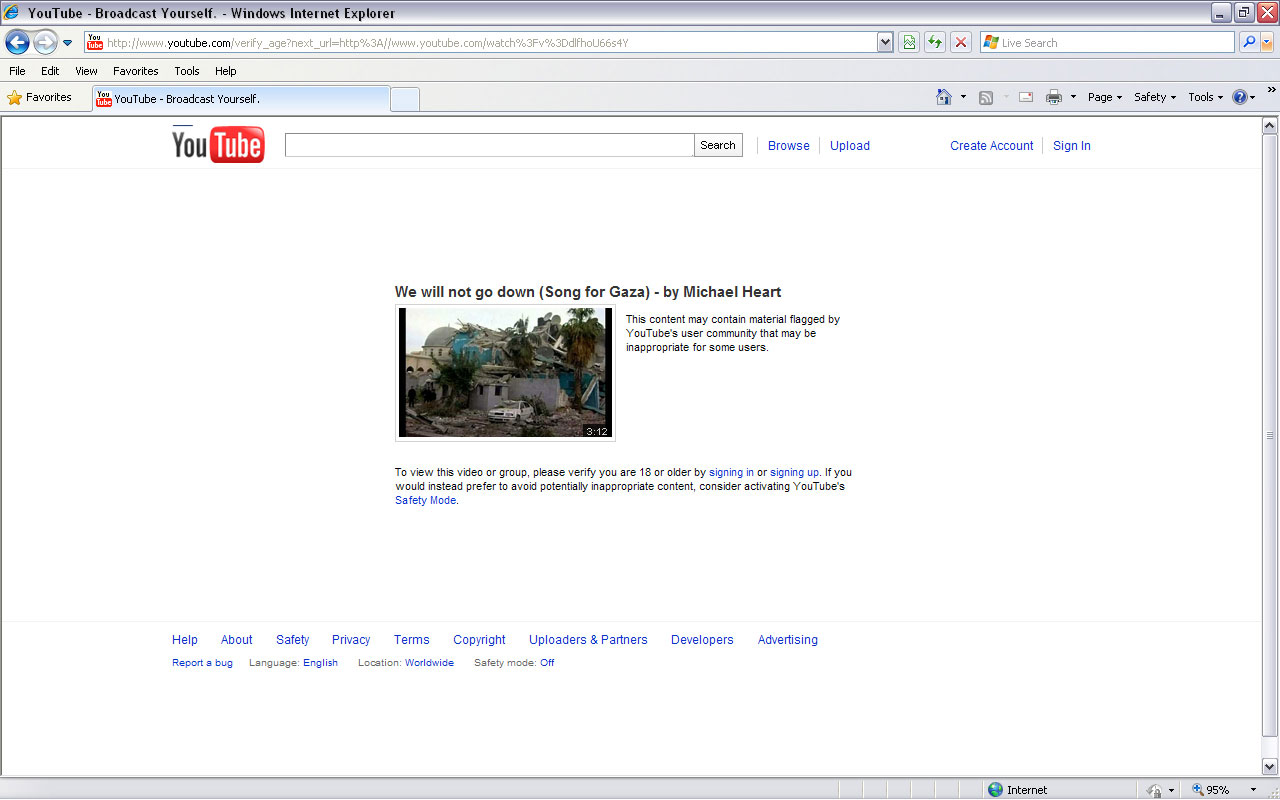
Task: Click the Print icon
Action: pos(1054,97)
